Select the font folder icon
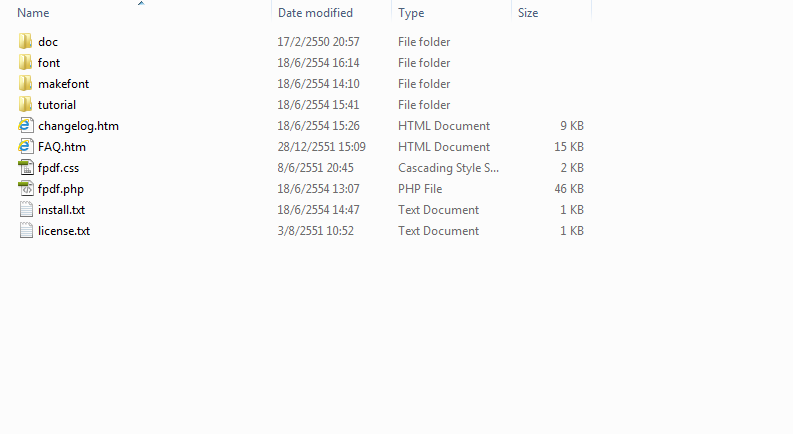Image resolution: width=793 pixels, height=434 pixels. [26, 63]
